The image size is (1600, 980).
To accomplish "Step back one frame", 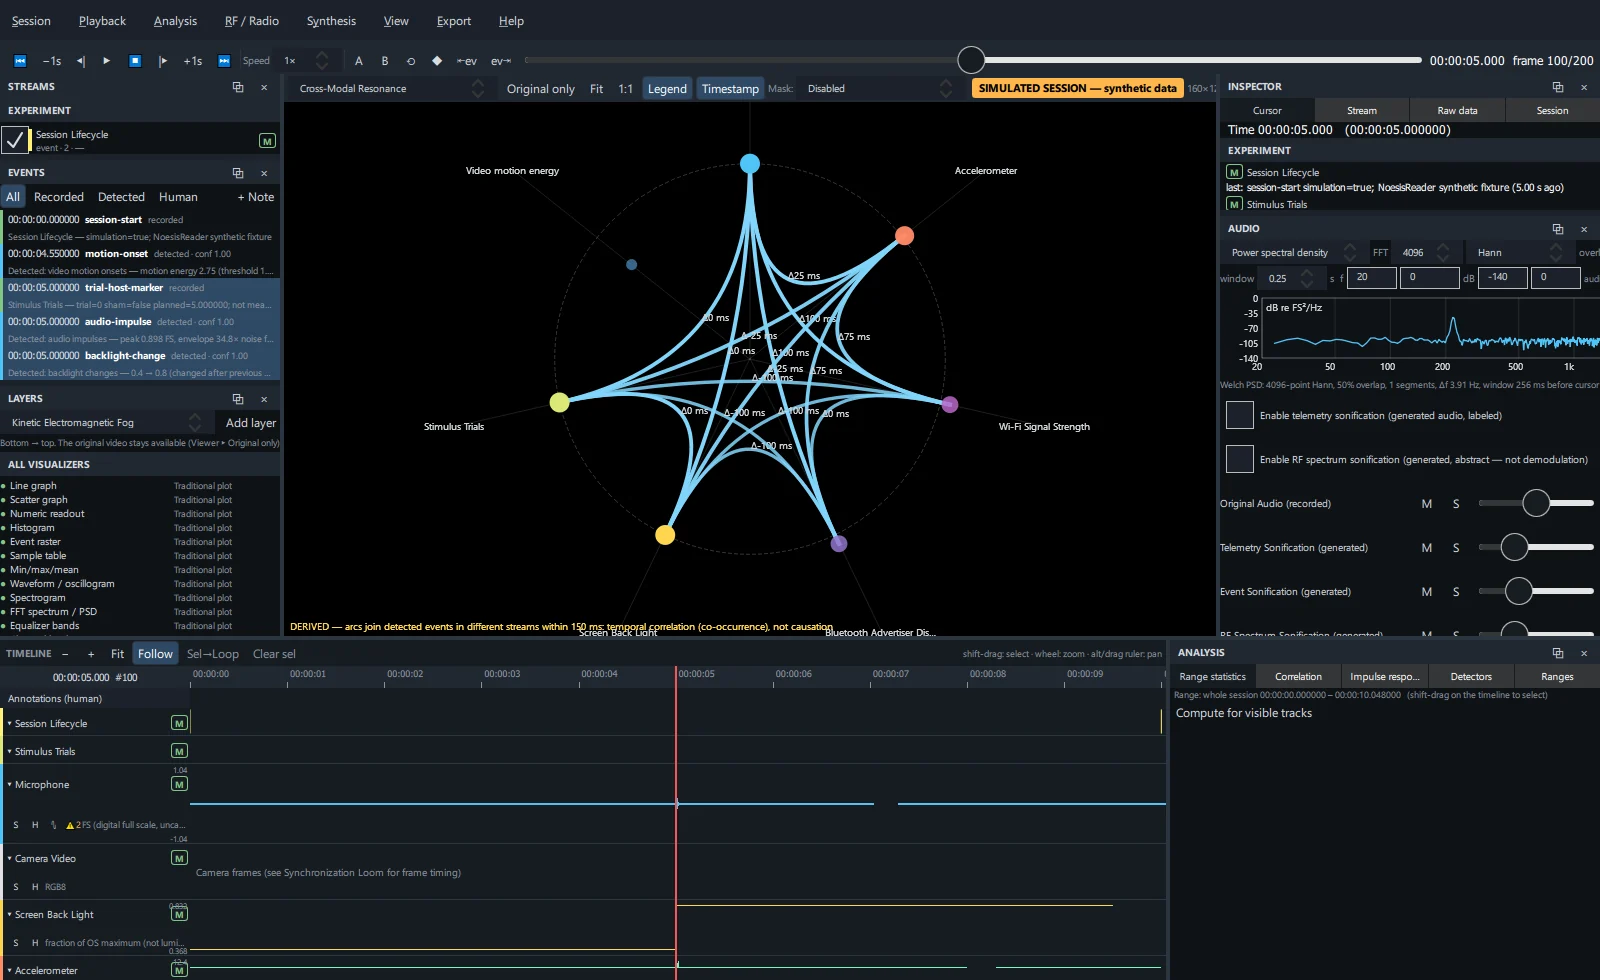I will point(81,61).
